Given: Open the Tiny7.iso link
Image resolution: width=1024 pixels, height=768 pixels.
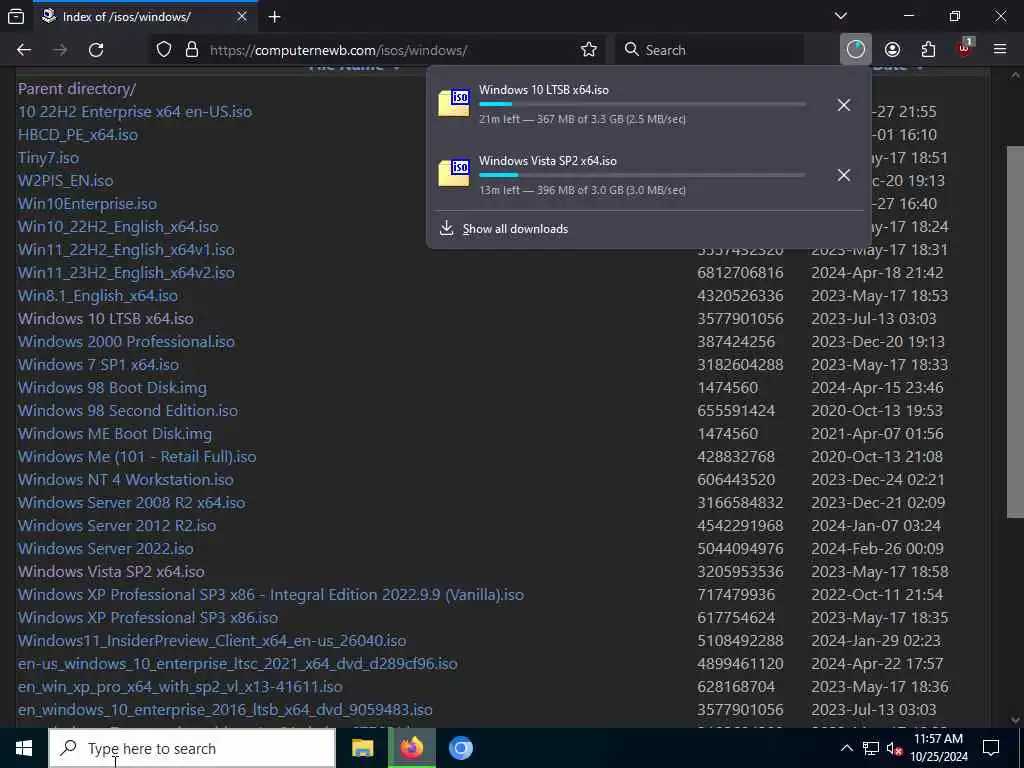Looking at the screenshot, I should pos(48,157).
